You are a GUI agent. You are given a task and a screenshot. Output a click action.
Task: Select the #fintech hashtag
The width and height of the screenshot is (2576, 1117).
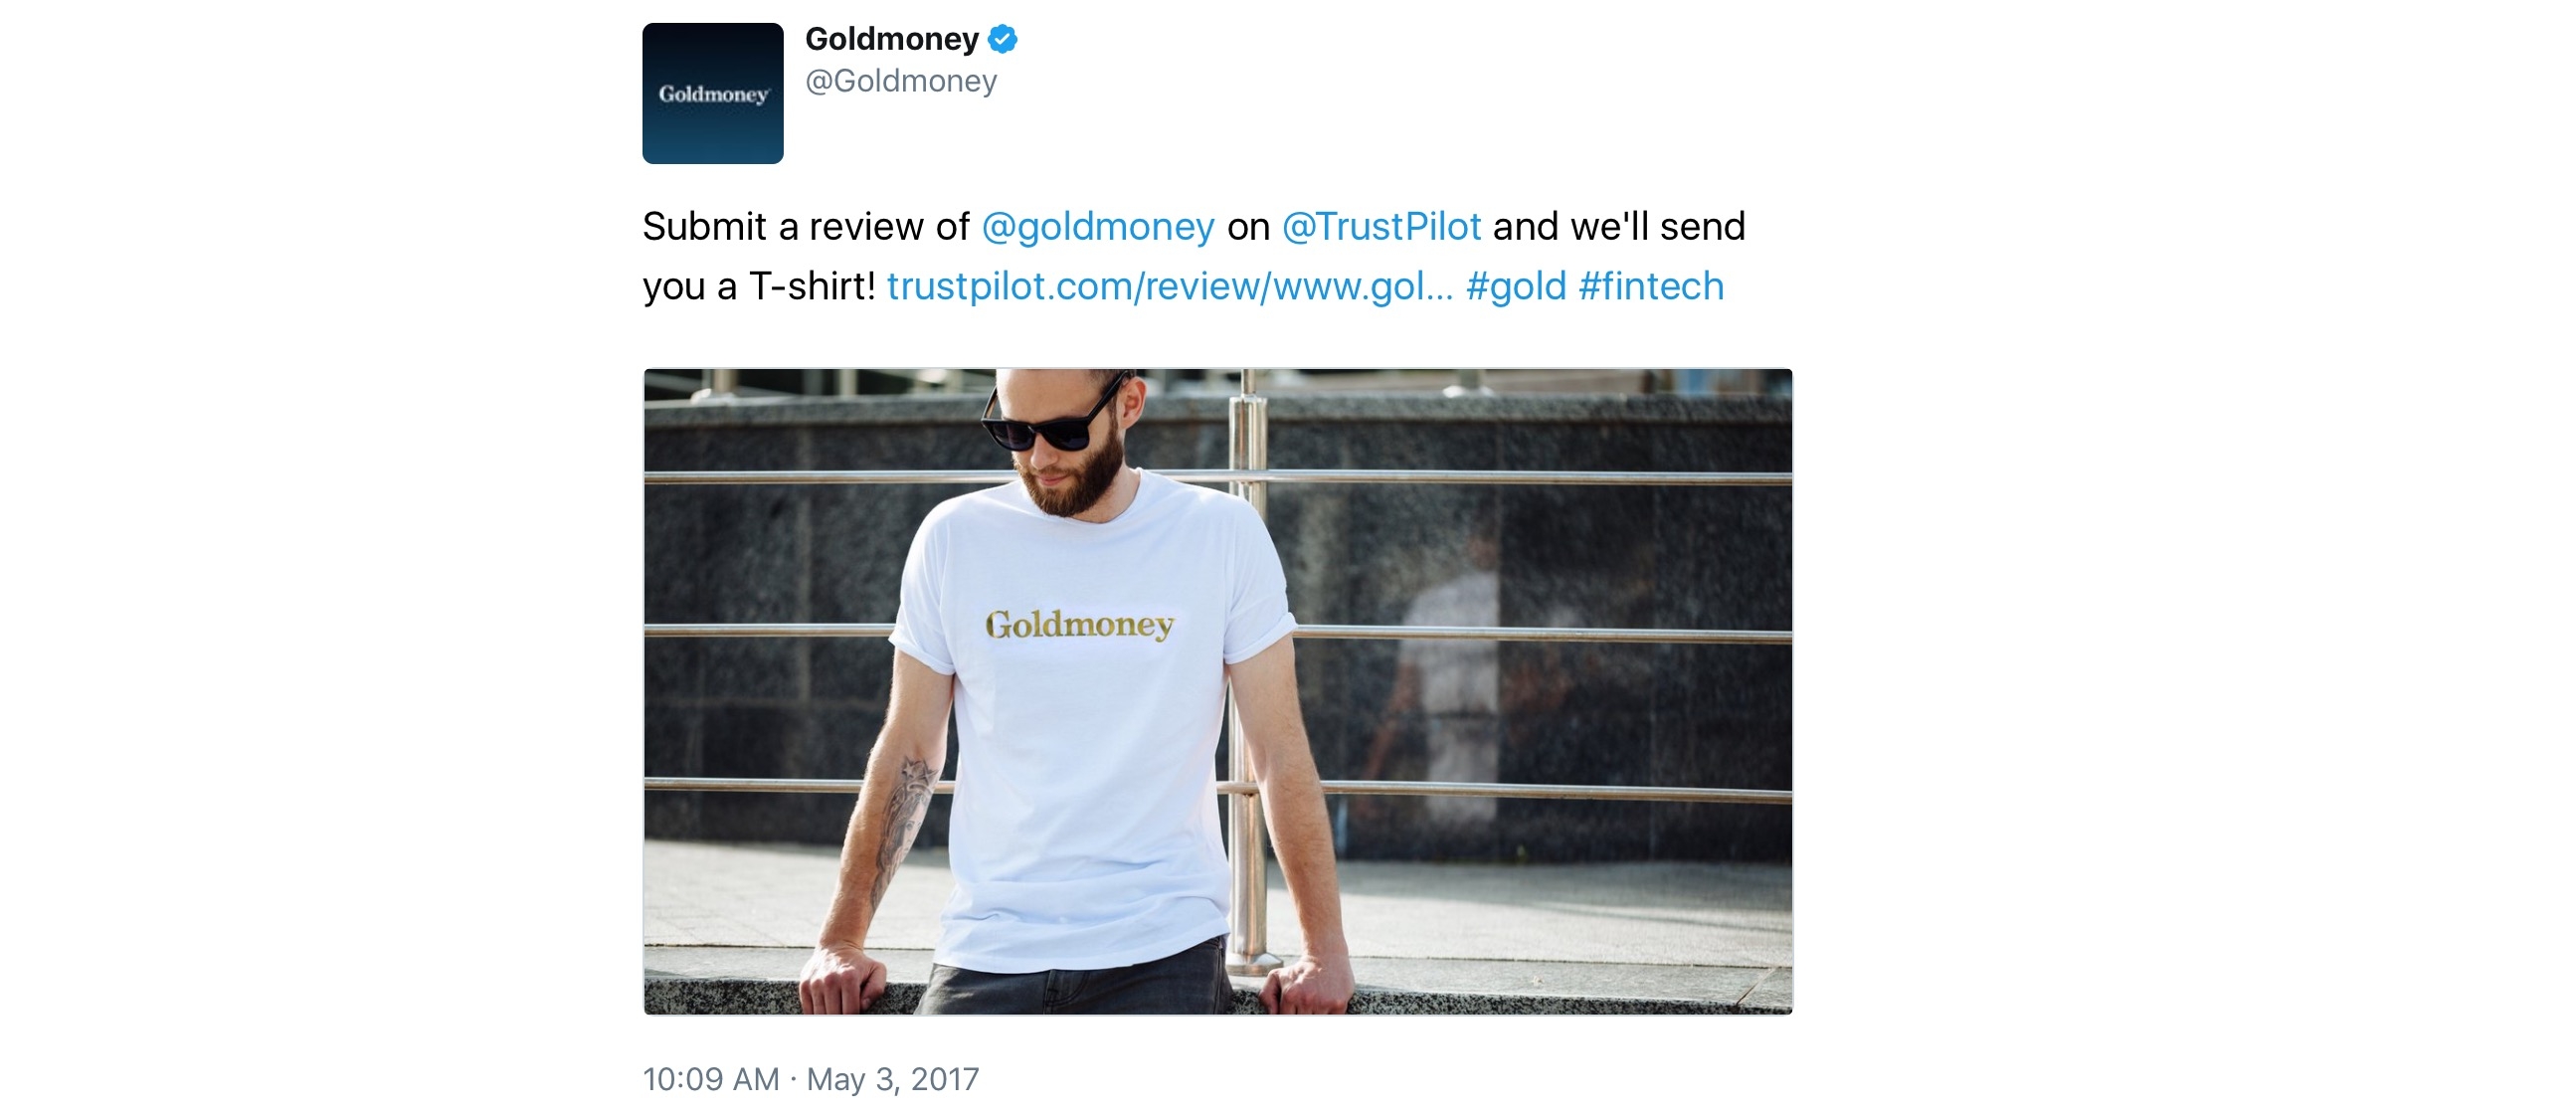pos(1651,287)
